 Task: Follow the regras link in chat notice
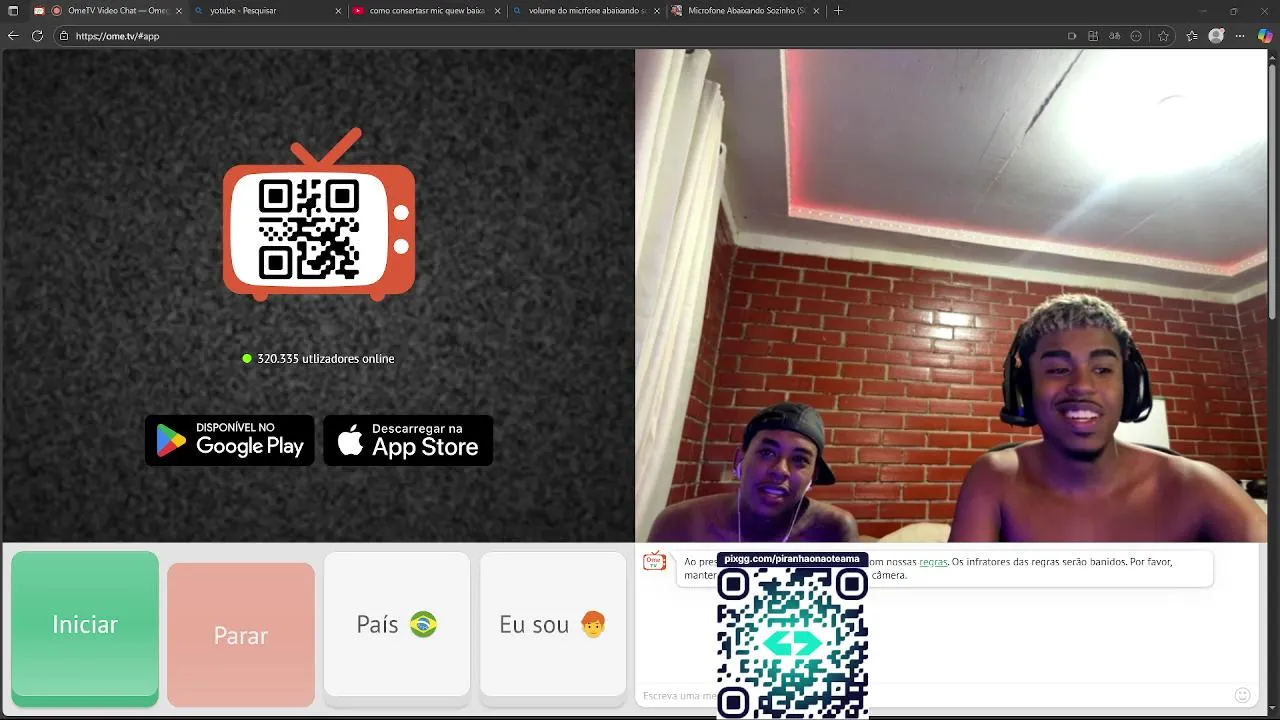933,562
